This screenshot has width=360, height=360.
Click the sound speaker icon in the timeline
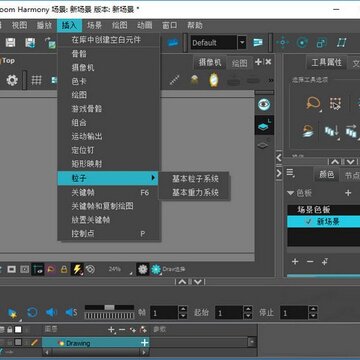point(51,312)
